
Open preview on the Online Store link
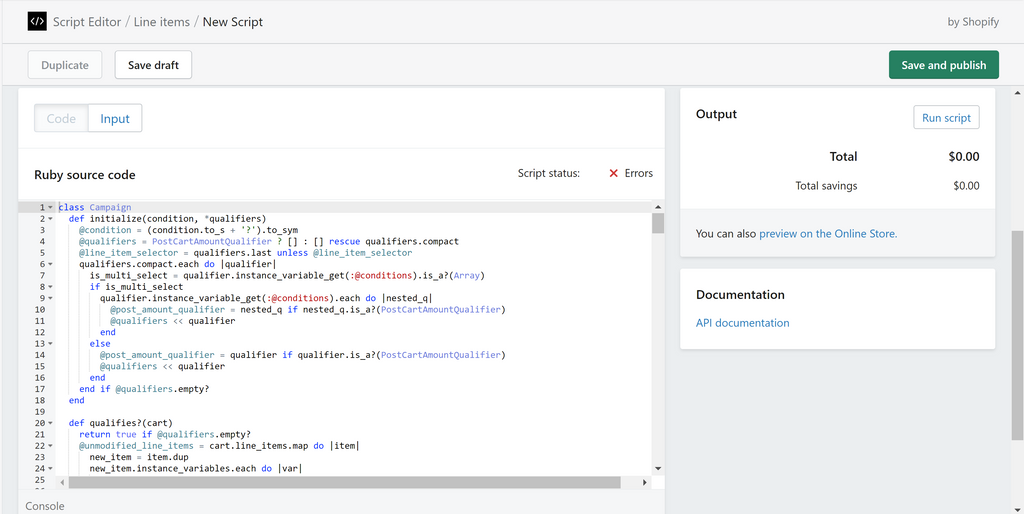pyautogui.click(x=828, y=233)
